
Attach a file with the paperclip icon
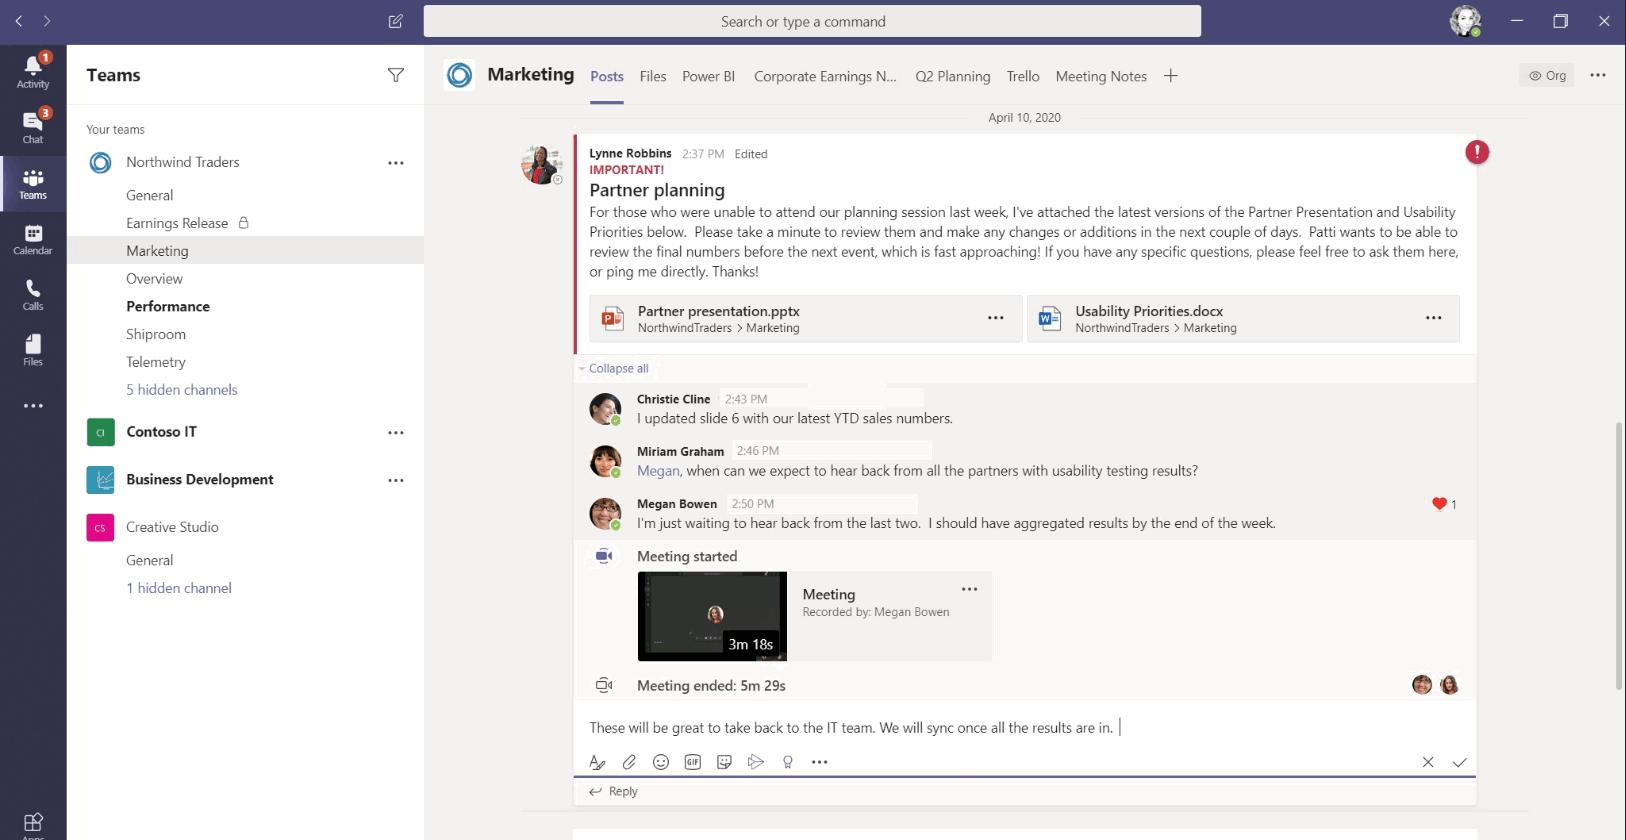coord(629,762)
